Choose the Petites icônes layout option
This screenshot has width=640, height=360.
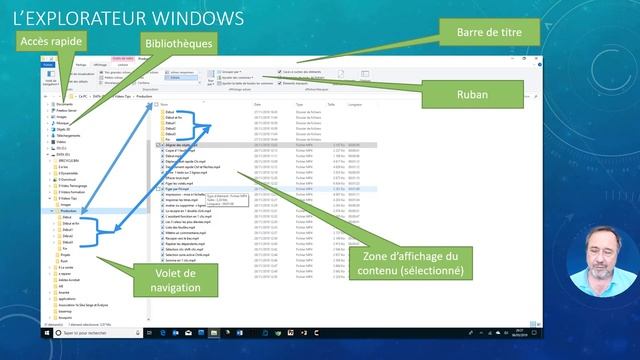(x=111, y=78)
